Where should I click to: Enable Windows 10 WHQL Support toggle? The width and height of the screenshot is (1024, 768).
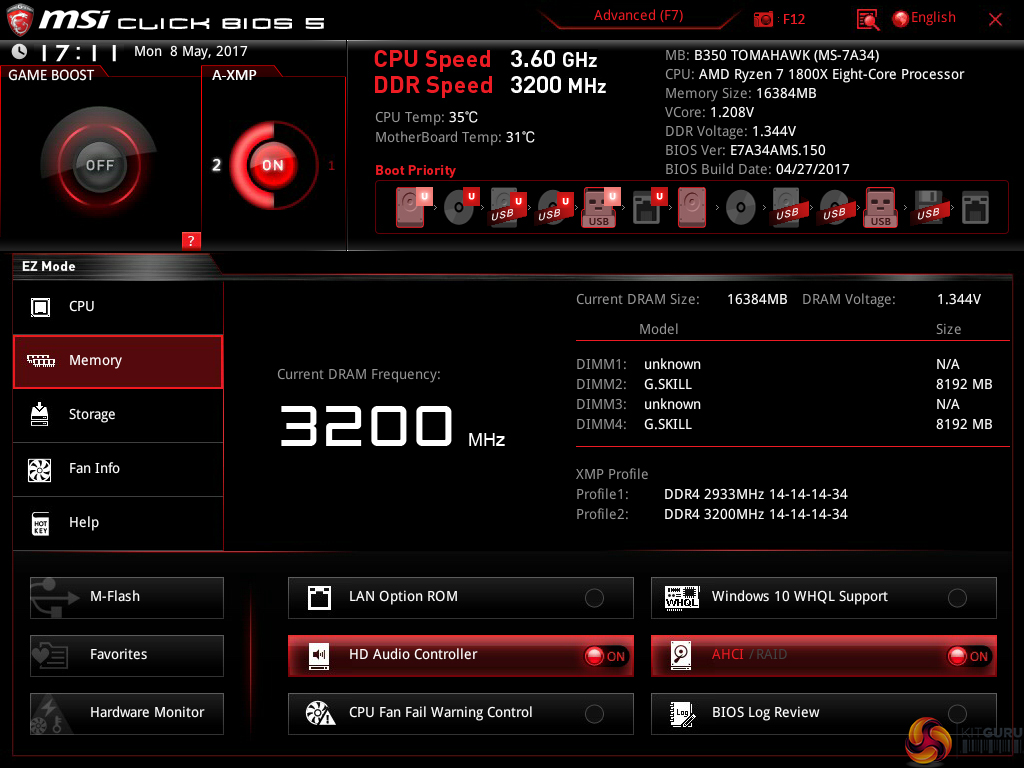click(957, 598)
